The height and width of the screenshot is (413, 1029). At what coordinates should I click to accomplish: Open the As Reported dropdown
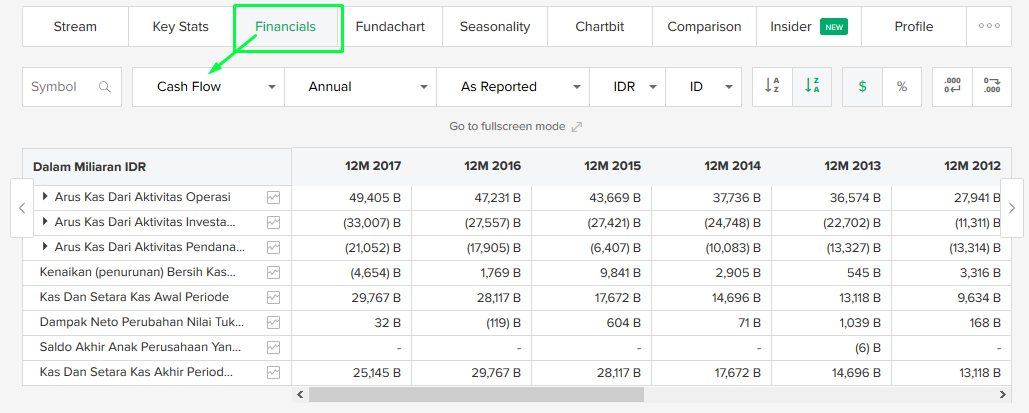513,87
